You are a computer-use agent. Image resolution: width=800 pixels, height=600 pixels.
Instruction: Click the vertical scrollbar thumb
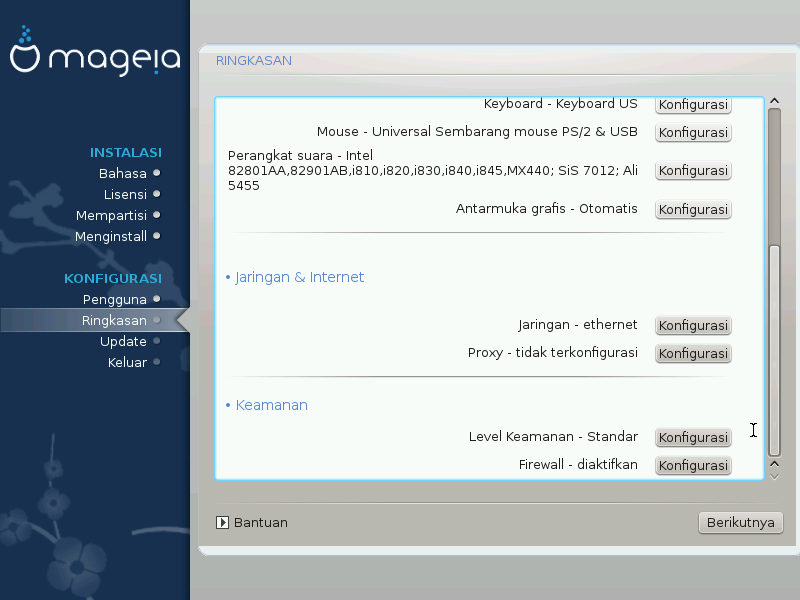coord(773,350)
